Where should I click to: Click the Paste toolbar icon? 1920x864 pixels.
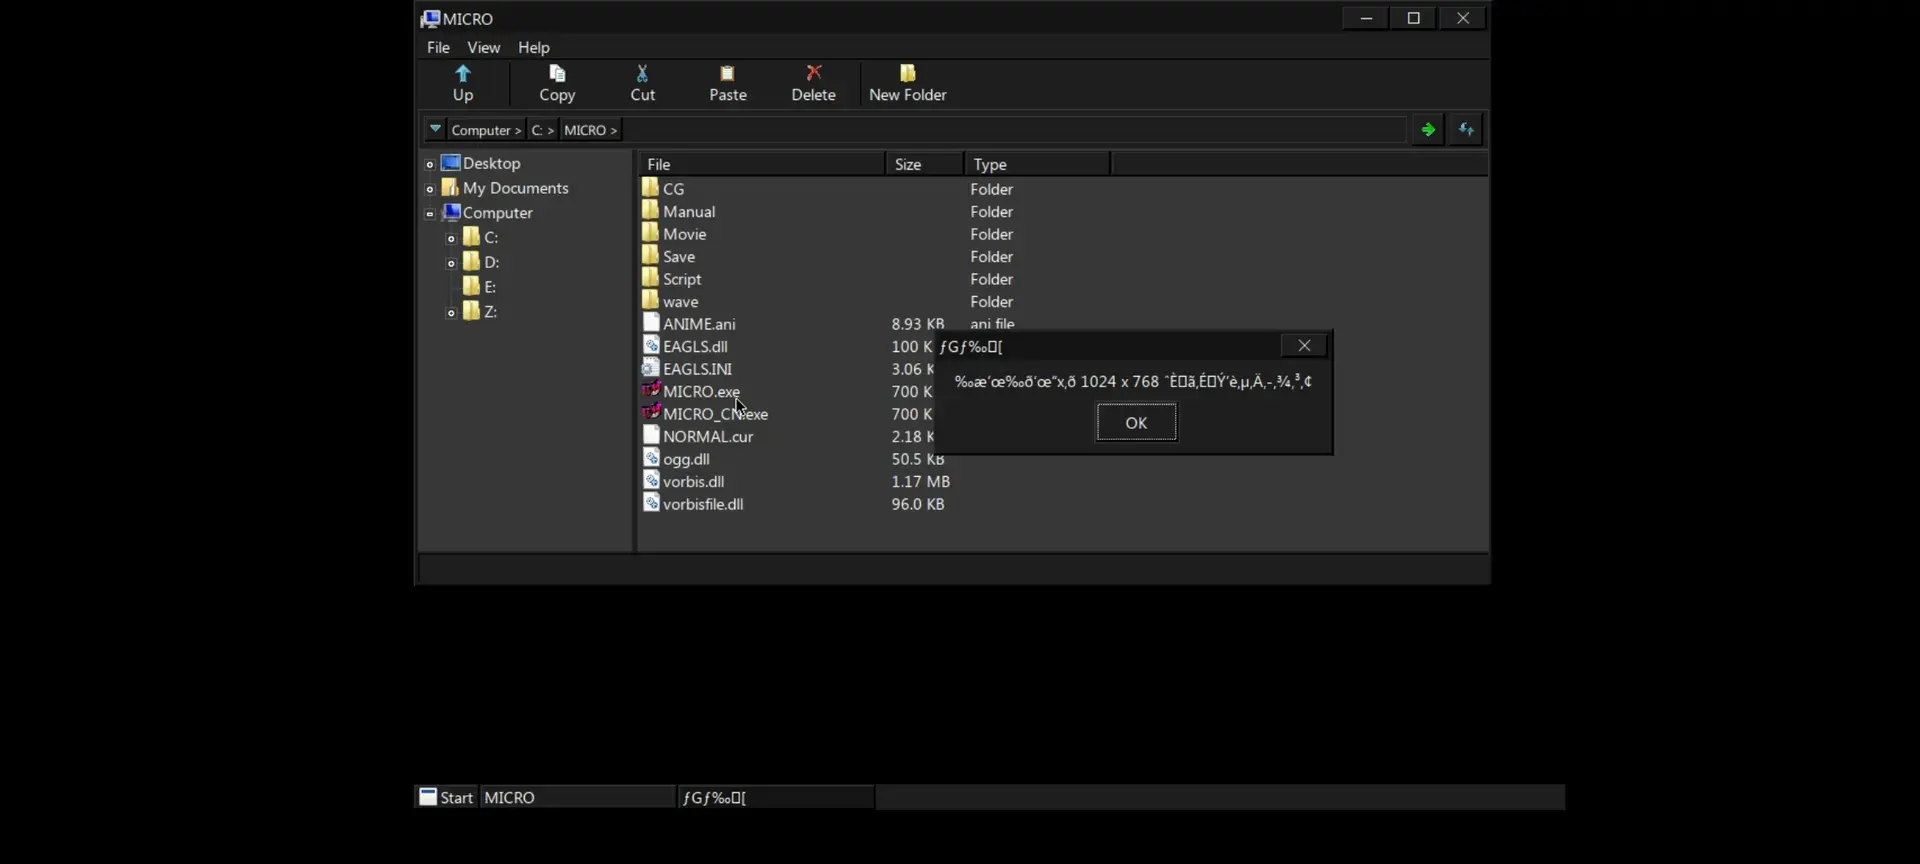pyautogui.click(x=727, y=73)
